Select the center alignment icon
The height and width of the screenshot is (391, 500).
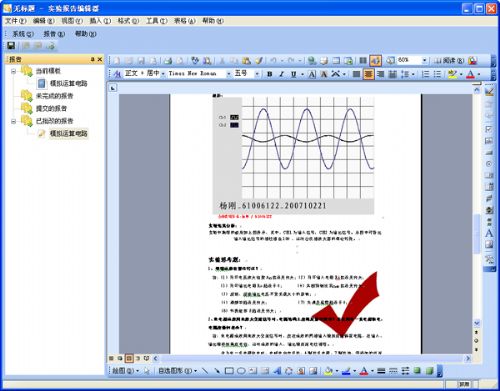368,74
